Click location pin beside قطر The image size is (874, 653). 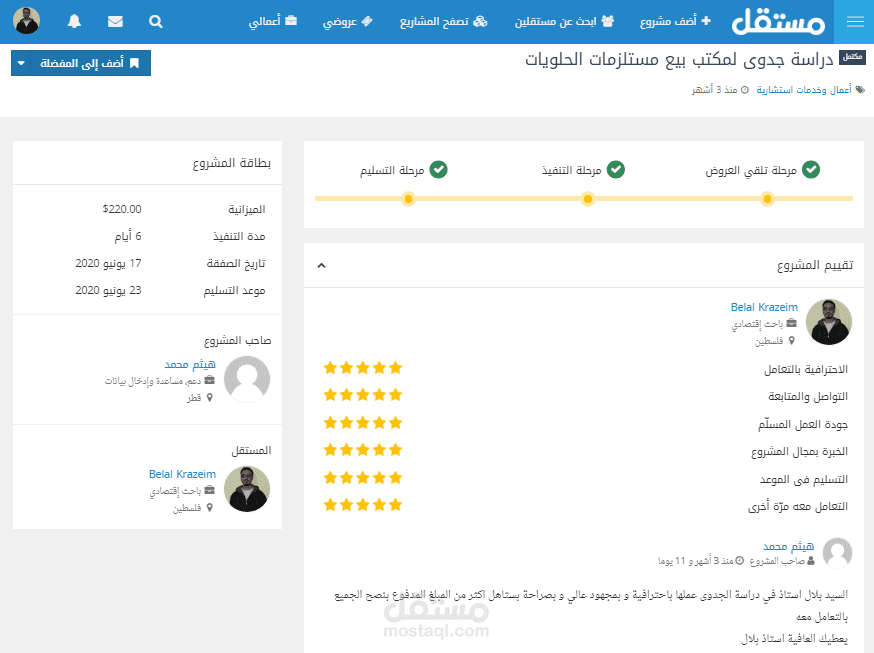pyautogui.click(x=210, y=398)
